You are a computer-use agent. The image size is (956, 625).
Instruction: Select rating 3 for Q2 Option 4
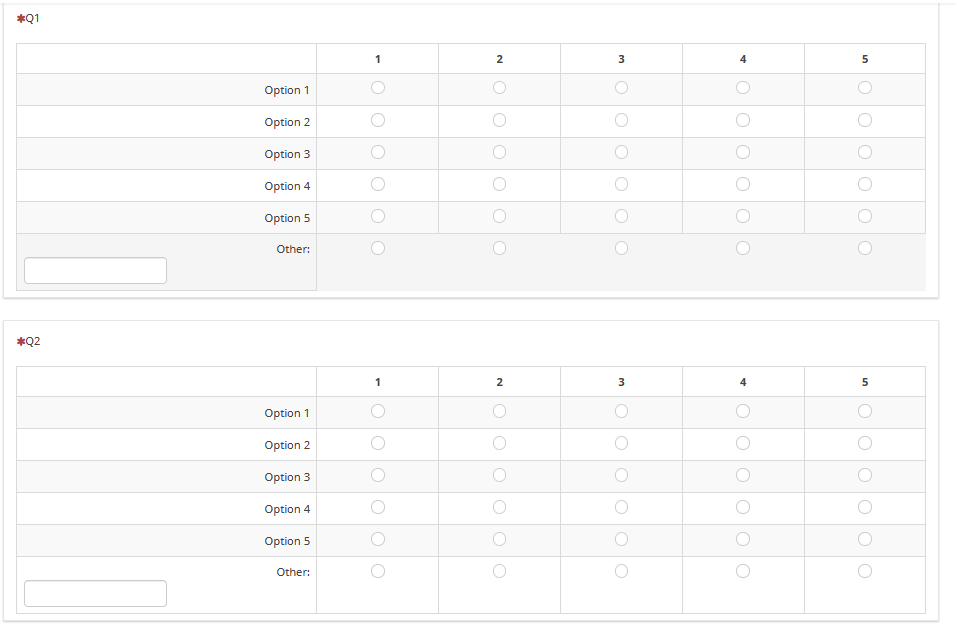(x=621, y=507)
